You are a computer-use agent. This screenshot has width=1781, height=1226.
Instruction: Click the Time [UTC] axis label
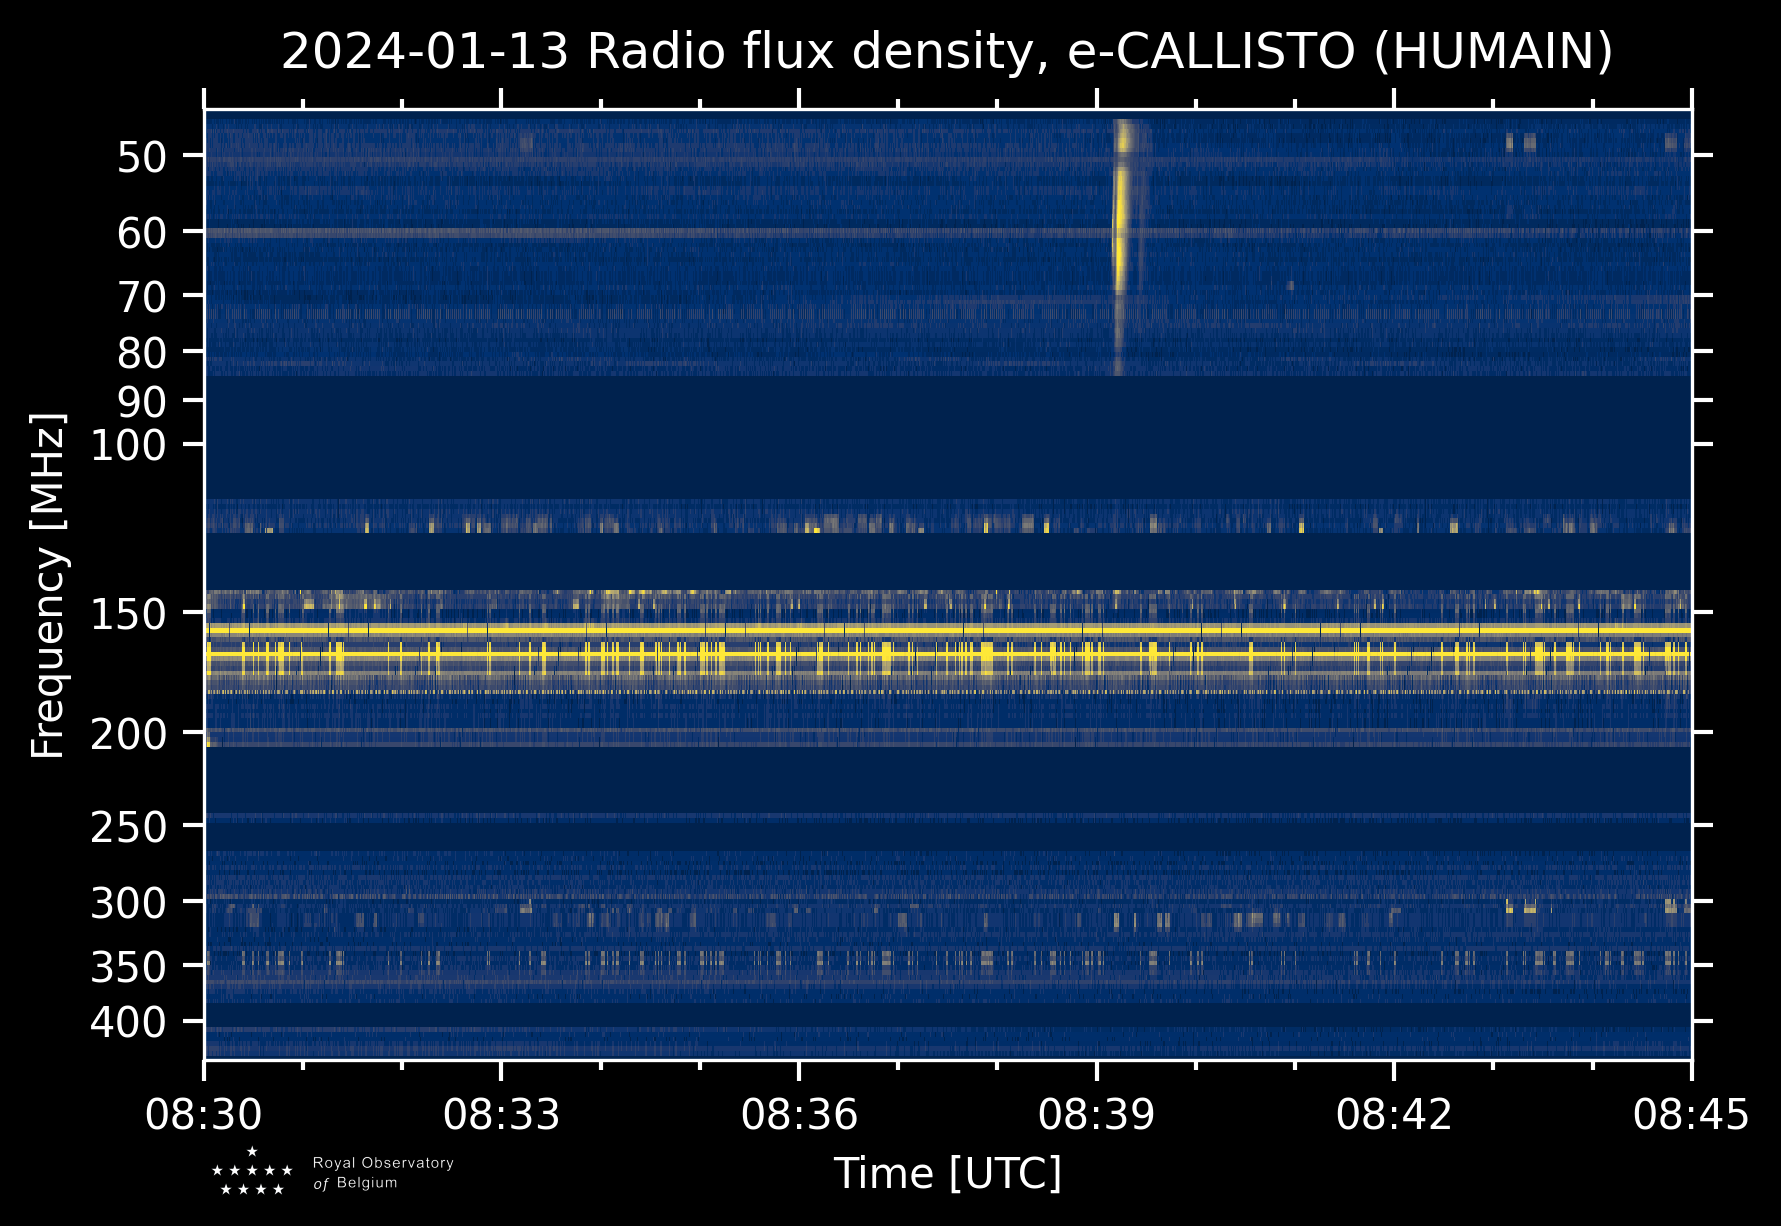pos(947,1174)
